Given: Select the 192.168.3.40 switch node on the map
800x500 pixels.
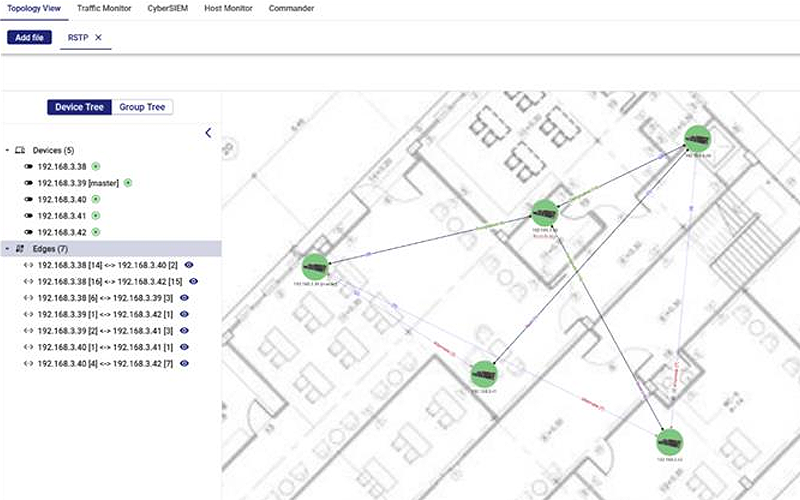Looking at the screenshot, I should pos(697,139).
